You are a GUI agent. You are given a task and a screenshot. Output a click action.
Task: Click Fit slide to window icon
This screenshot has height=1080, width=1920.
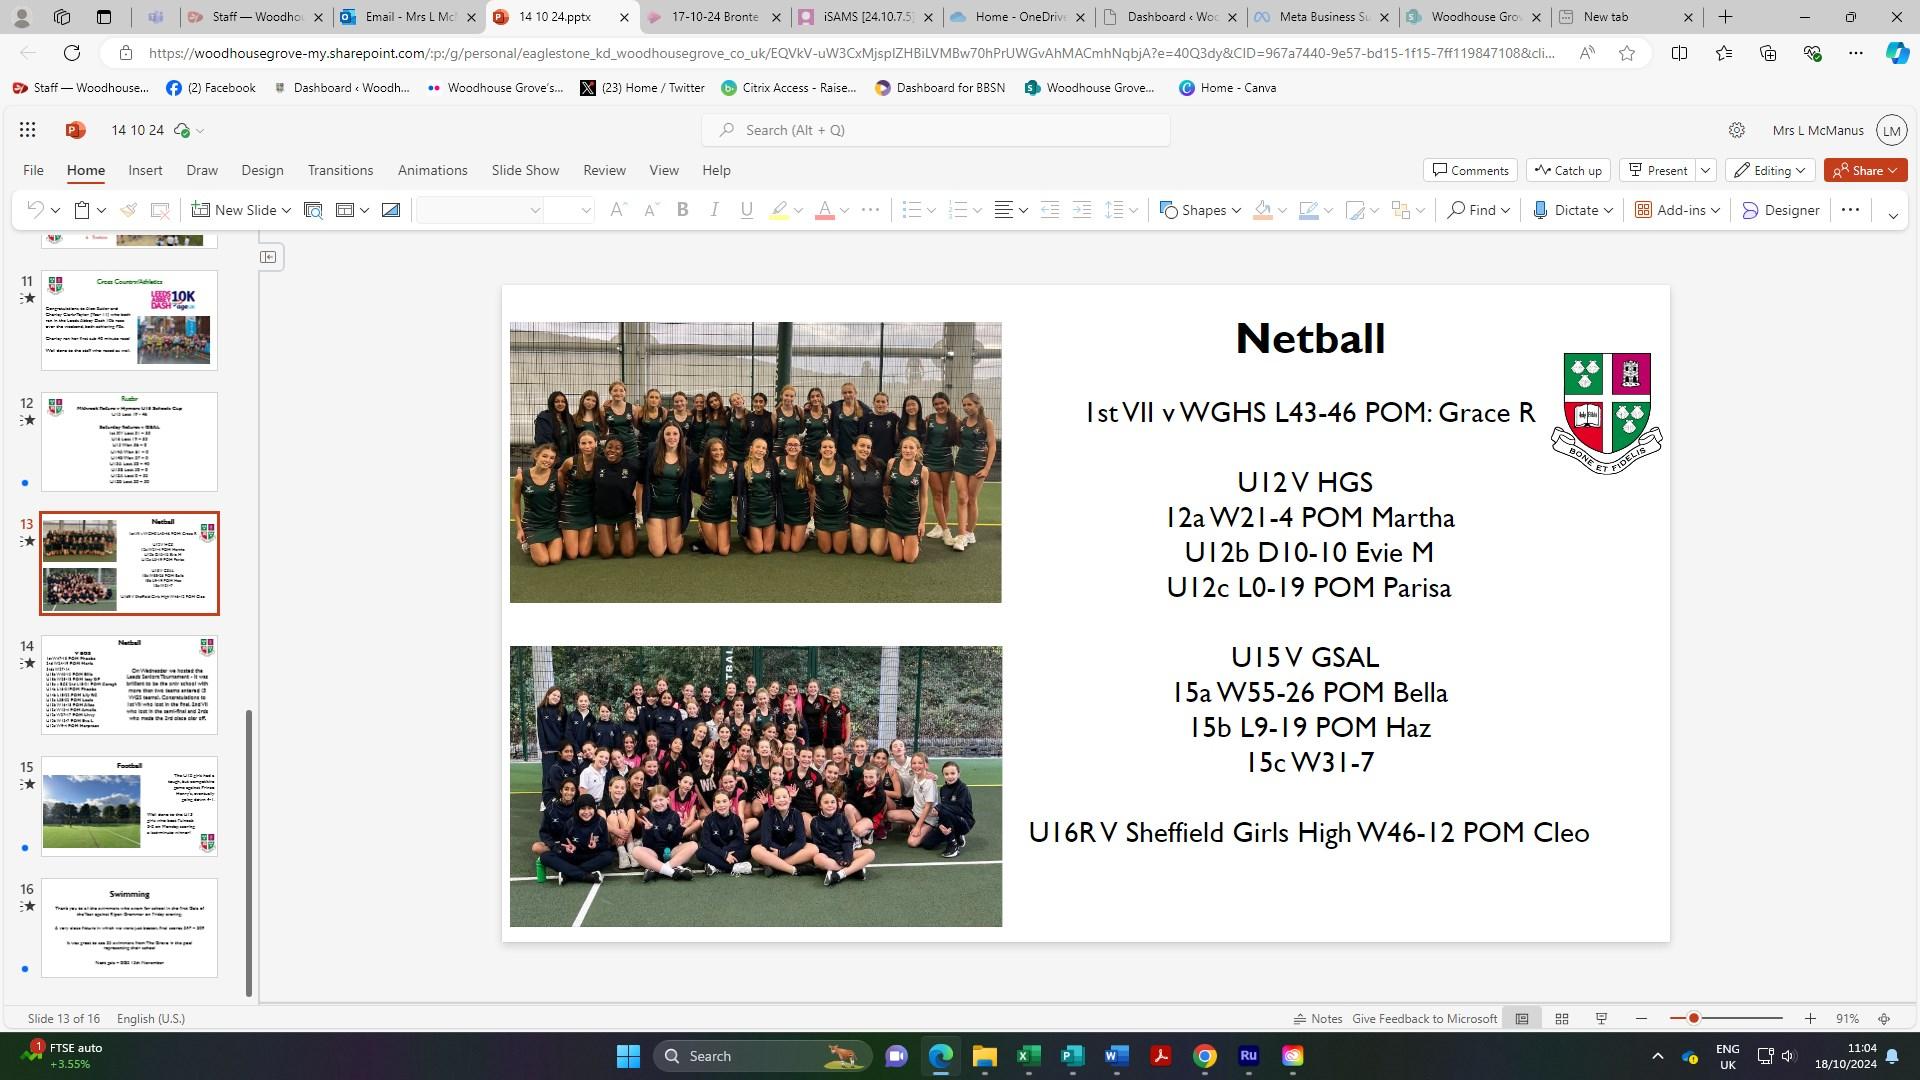tap(1884, 1019)
